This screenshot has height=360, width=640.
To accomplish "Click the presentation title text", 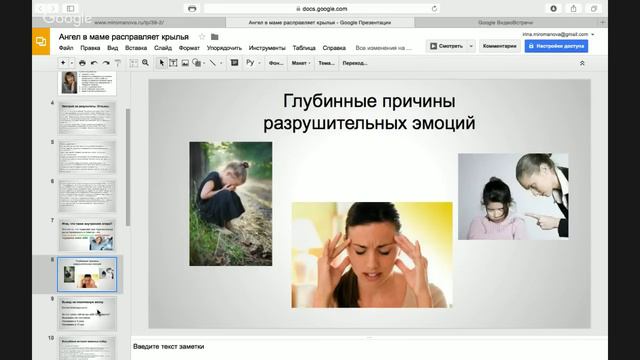I will [124, 37].
